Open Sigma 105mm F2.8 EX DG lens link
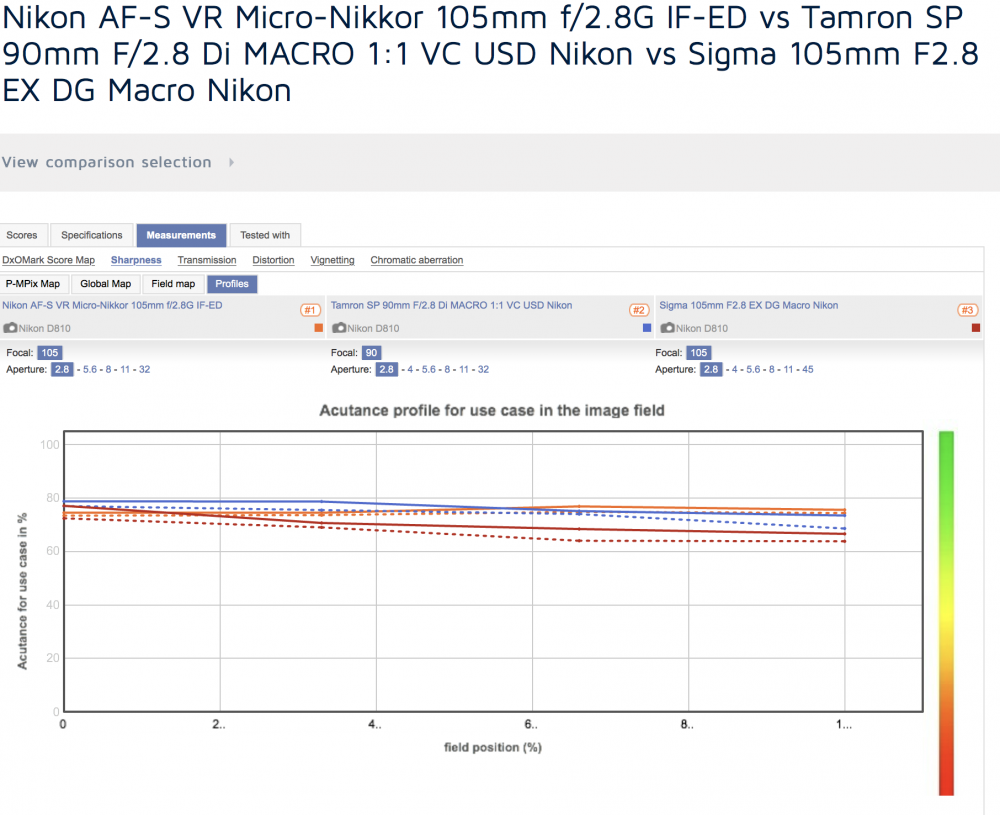1000x815 pixels. coord(749,305)
